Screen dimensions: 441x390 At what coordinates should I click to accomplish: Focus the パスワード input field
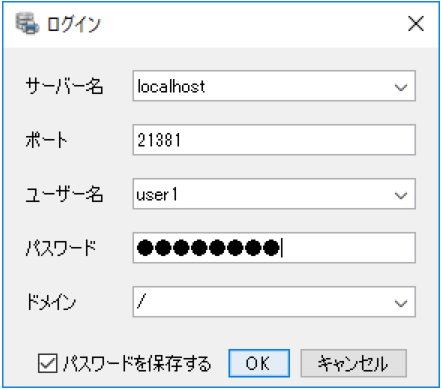tap(274, 248)
